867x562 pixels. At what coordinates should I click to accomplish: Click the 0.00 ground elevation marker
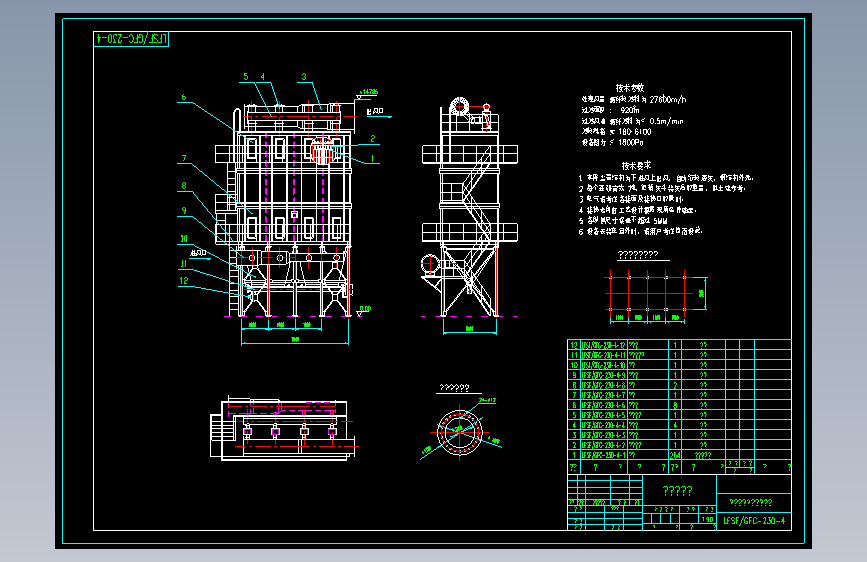tap(365, 309)
